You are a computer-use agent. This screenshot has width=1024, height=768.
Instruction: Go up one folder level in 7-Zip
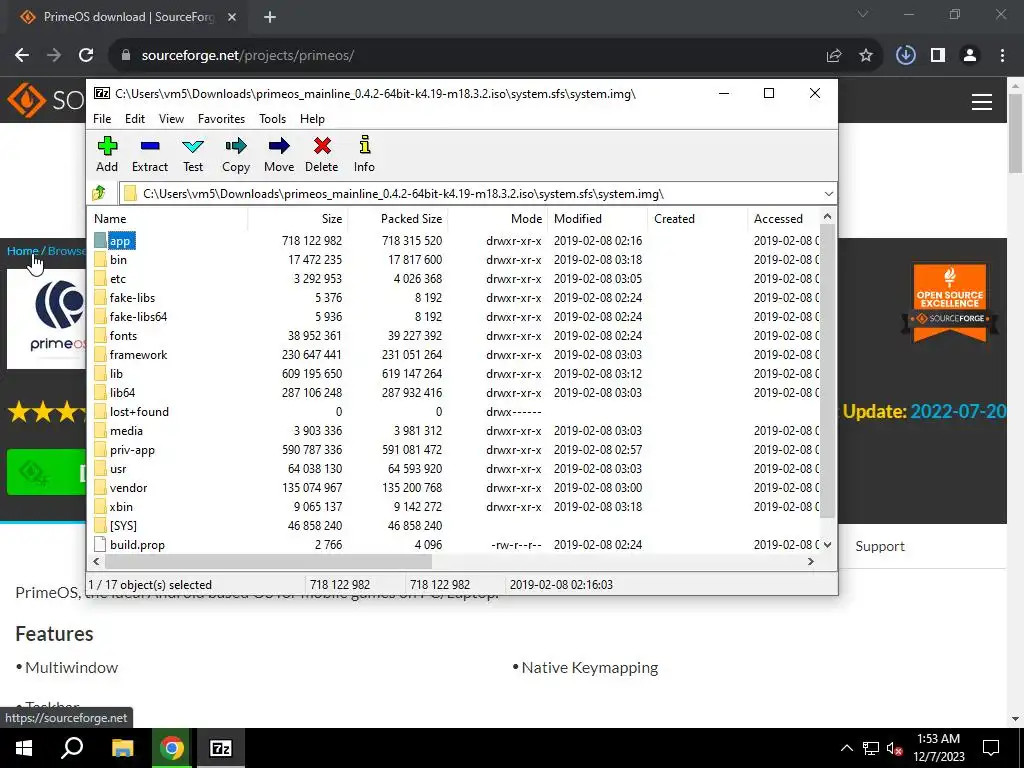click(x=99, y=193)
